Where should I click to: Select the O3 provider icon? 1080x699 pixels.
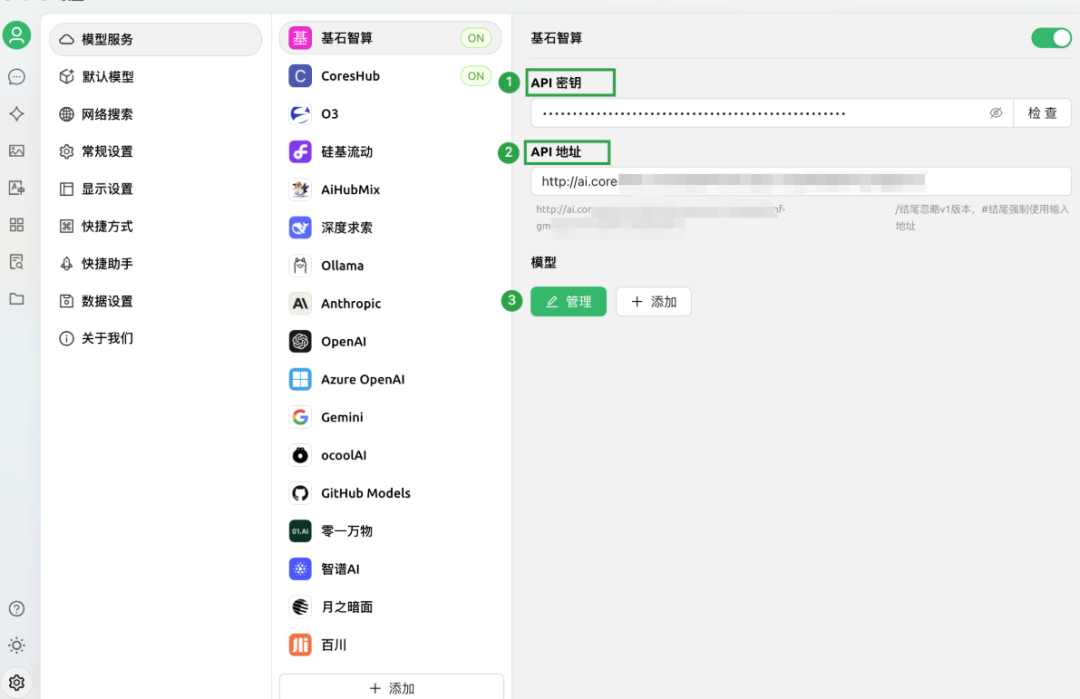coord(300,114)
